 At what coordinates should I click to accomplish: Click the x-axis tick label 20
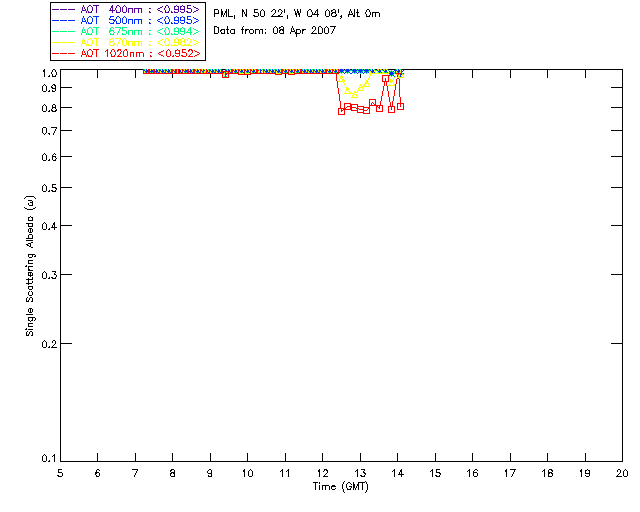click(x=622, y=473)
